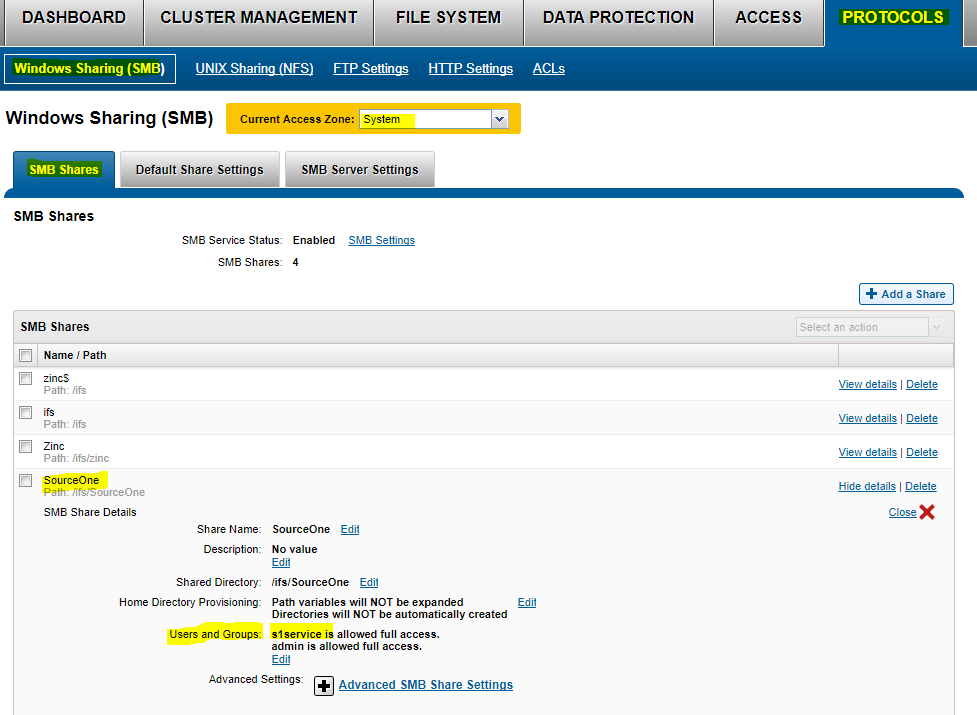977x715 pixels.
Task: Delete the Zinc share
Action: (x=921, y=452)
